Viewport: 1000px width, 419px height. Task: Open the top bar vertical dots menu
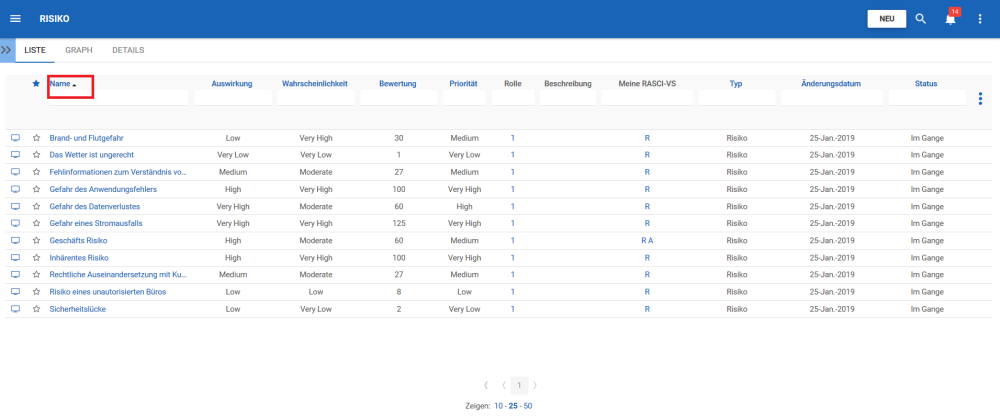tap(980, 19)
